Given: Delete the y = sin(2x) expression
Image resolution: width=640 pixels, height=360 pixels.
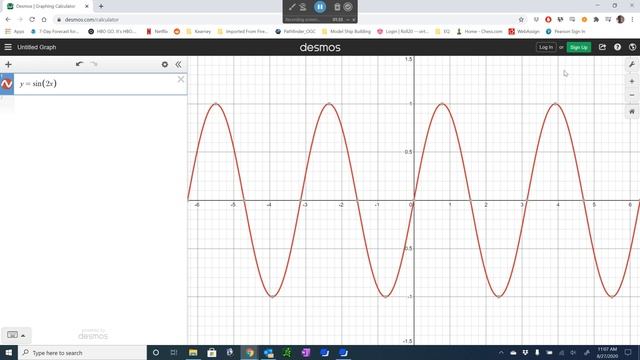Looking at the screenshot, I should click(x=181, y=80).
